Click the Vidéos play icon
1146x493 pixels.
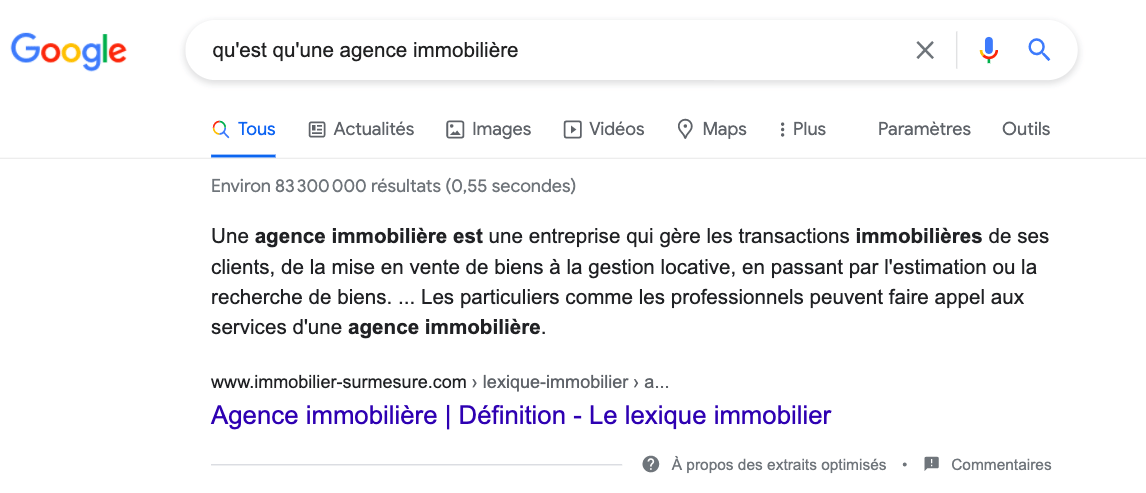tap(573, 129)
